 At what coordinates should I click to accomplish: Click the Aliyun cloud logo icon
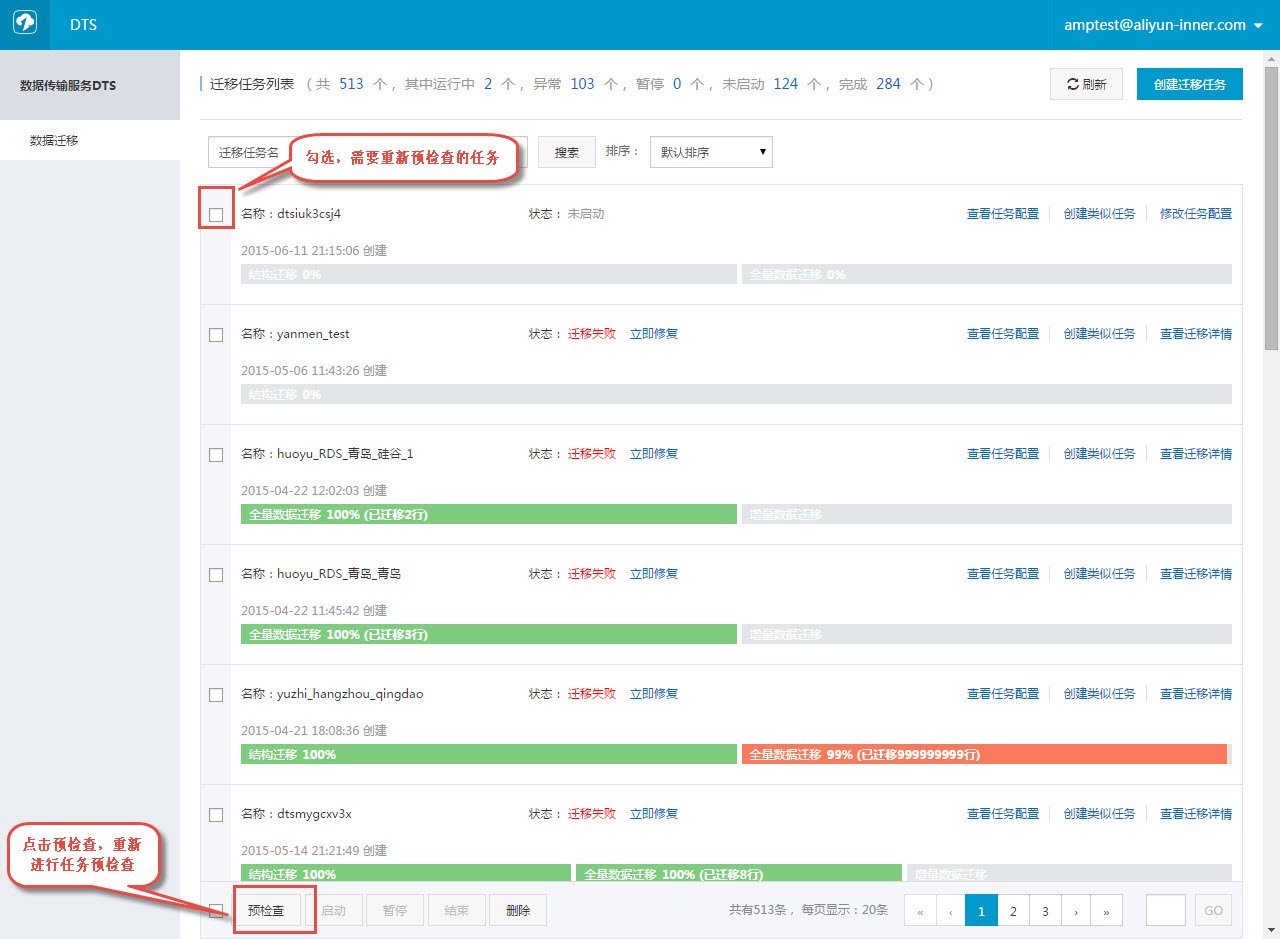pyautogui.click(x=25, y=25)
